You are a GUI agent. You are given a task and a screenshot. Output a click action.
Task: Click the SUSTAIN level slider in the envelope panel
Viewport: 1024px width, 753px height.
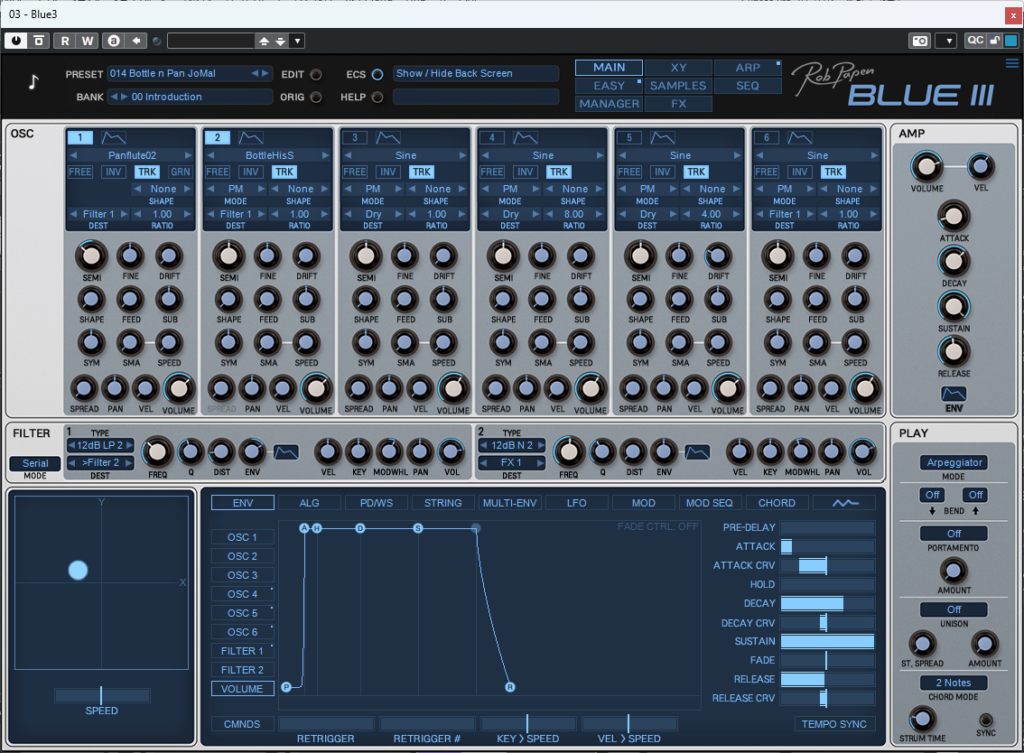(826, 641)
